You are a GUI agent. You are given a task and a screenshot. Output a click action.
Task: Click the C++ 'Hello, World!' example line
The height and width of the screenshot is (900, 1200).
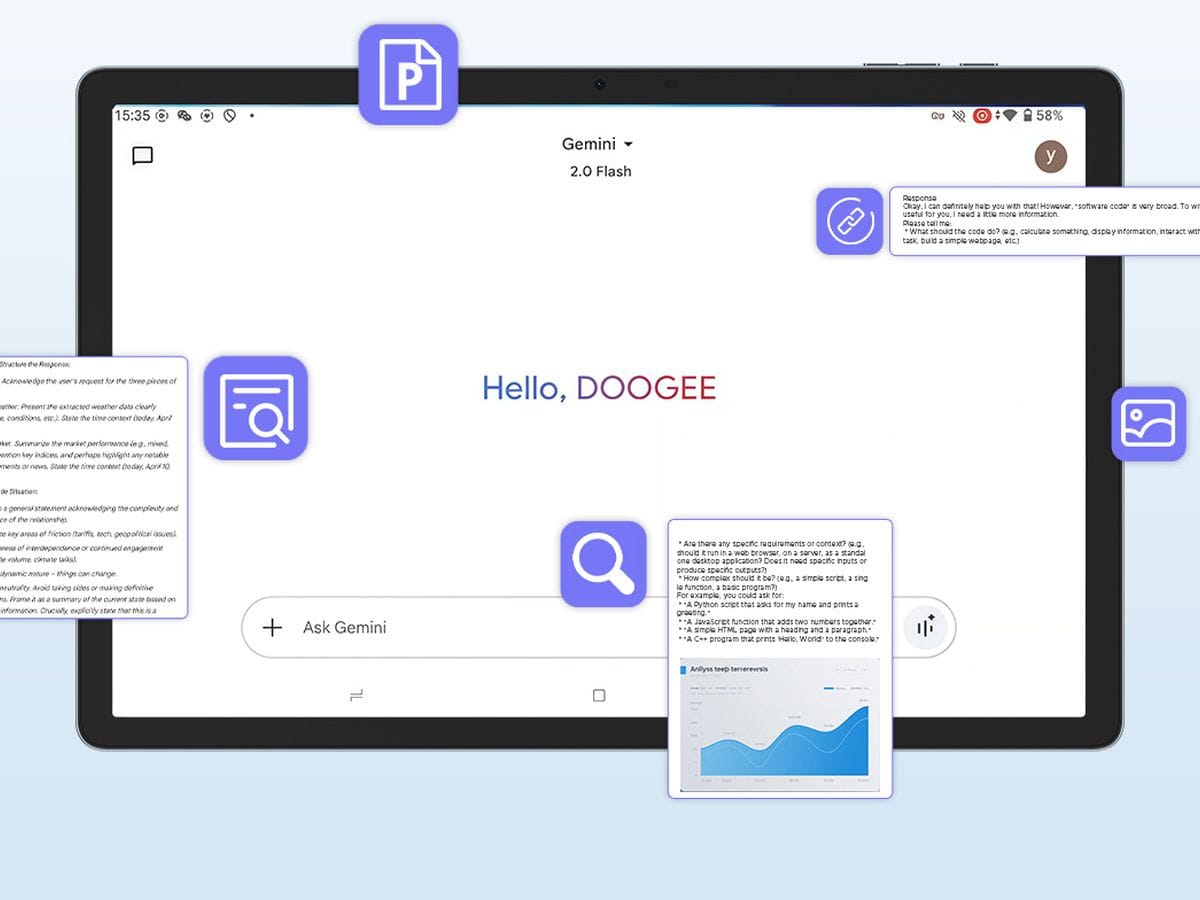pos(778,639)
